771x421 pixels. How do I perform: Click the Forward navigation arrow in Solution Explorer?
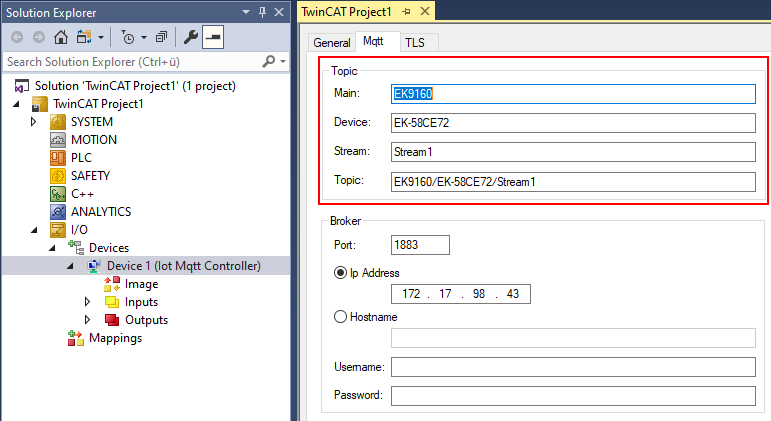(39, 37)
